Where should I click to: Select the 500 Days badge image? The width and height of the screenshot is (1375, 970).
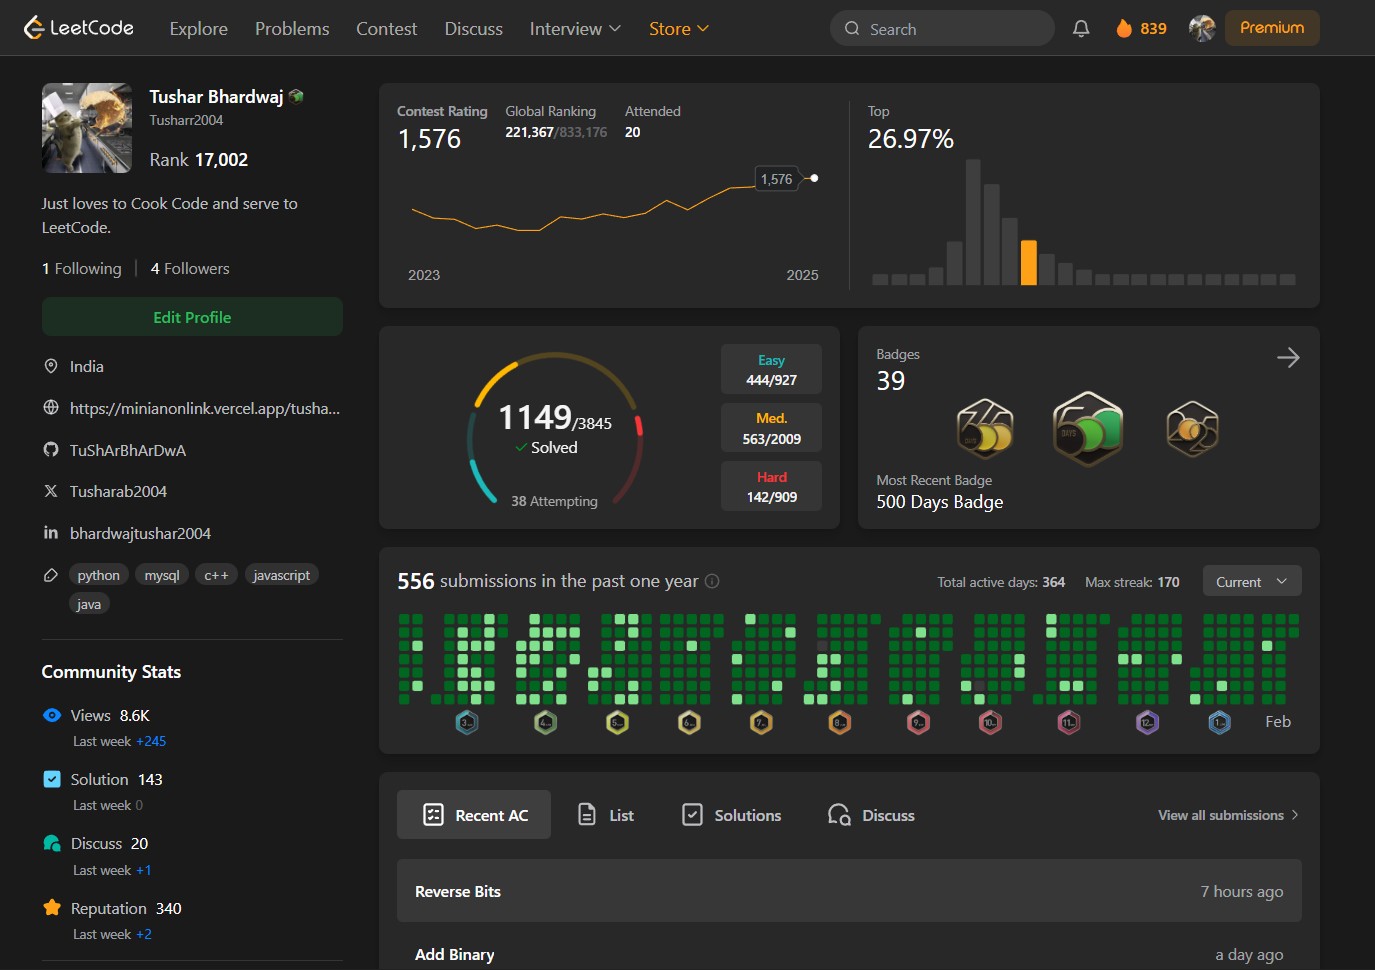[1088, 429]
